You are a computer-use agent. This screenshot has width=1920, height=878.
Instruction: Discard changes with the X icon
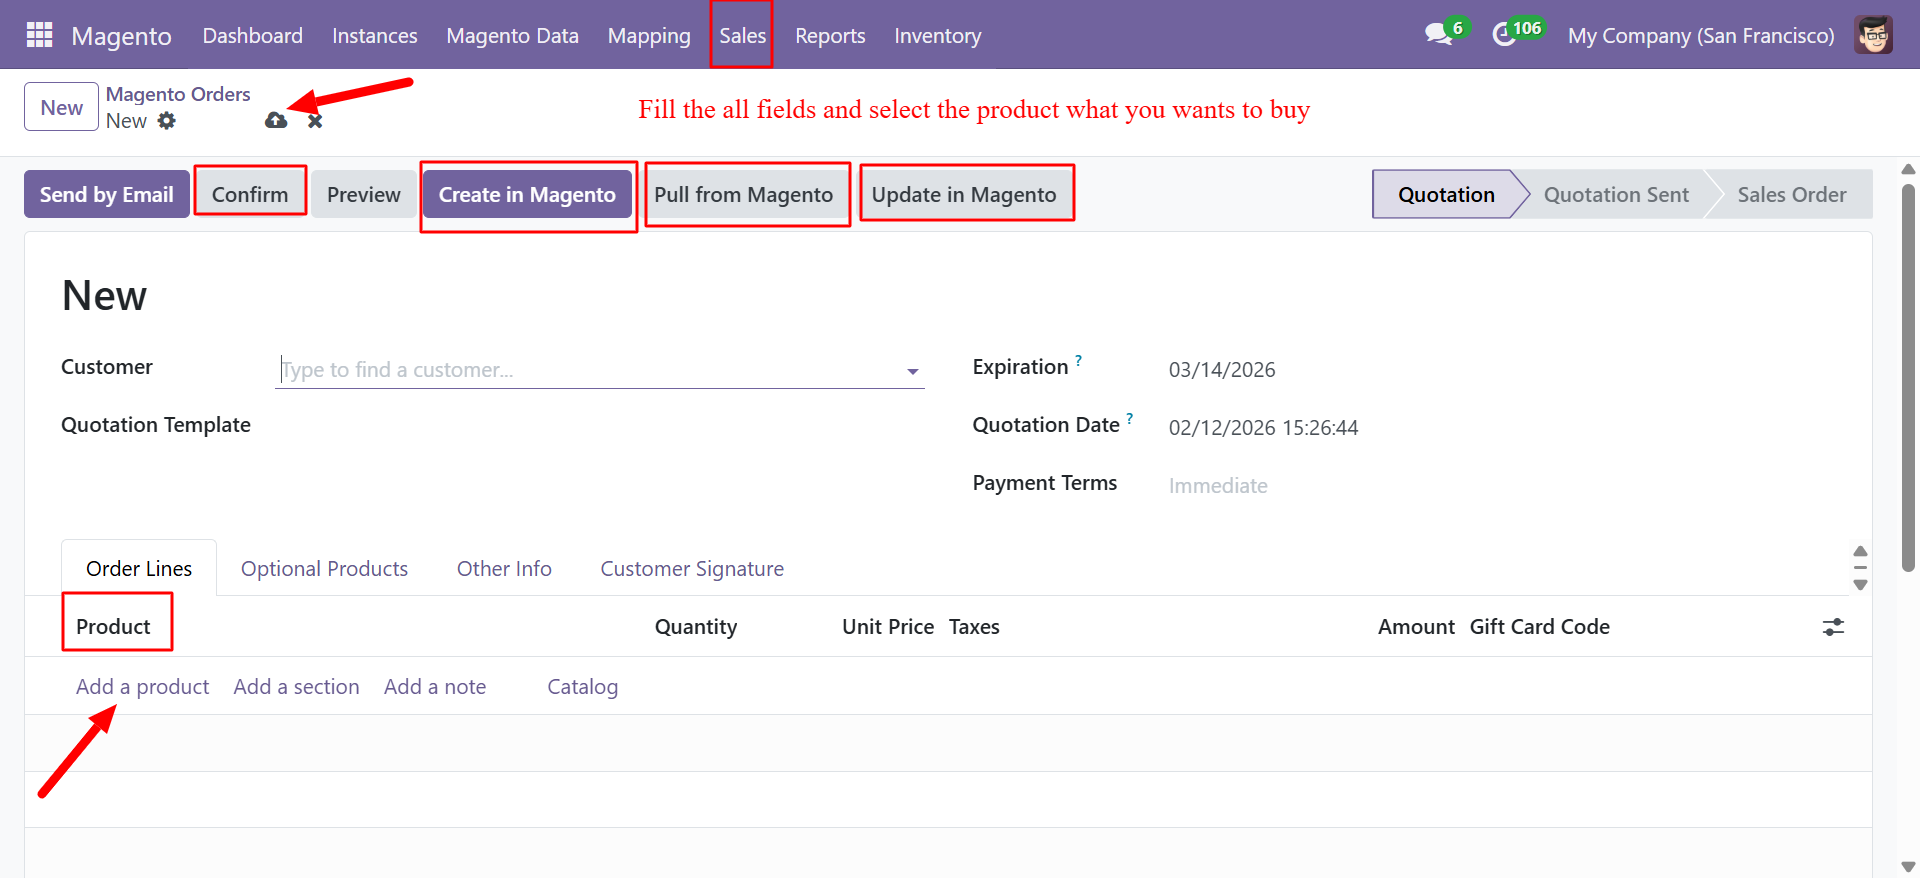pyautogui.click(x=315, y=121)
